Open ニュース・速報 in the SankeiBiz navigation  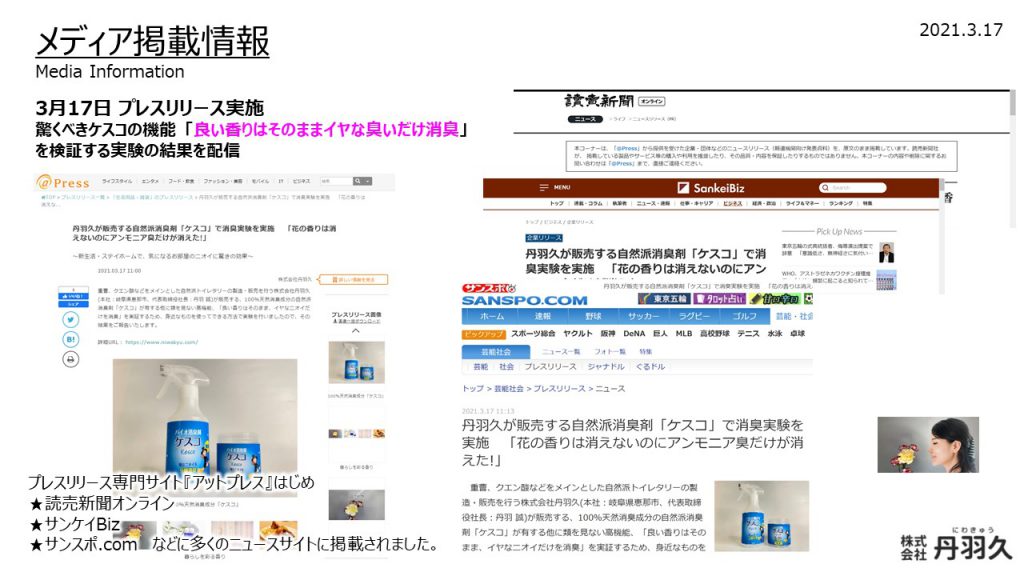pos(653,203)
